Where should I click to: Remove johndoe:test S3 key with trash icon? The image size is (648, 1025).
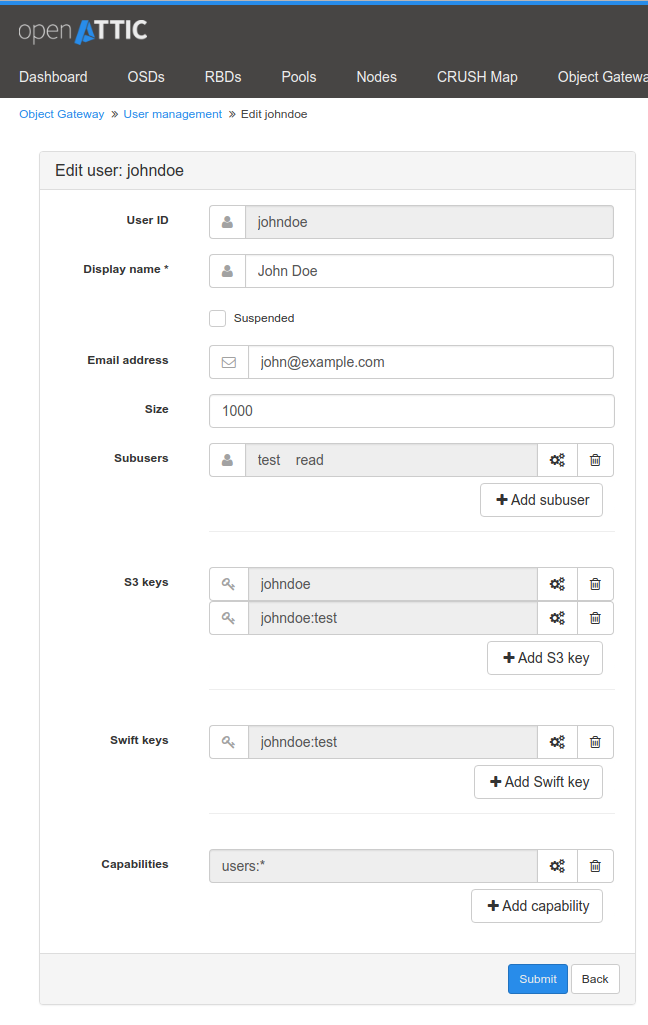point(595,618)
